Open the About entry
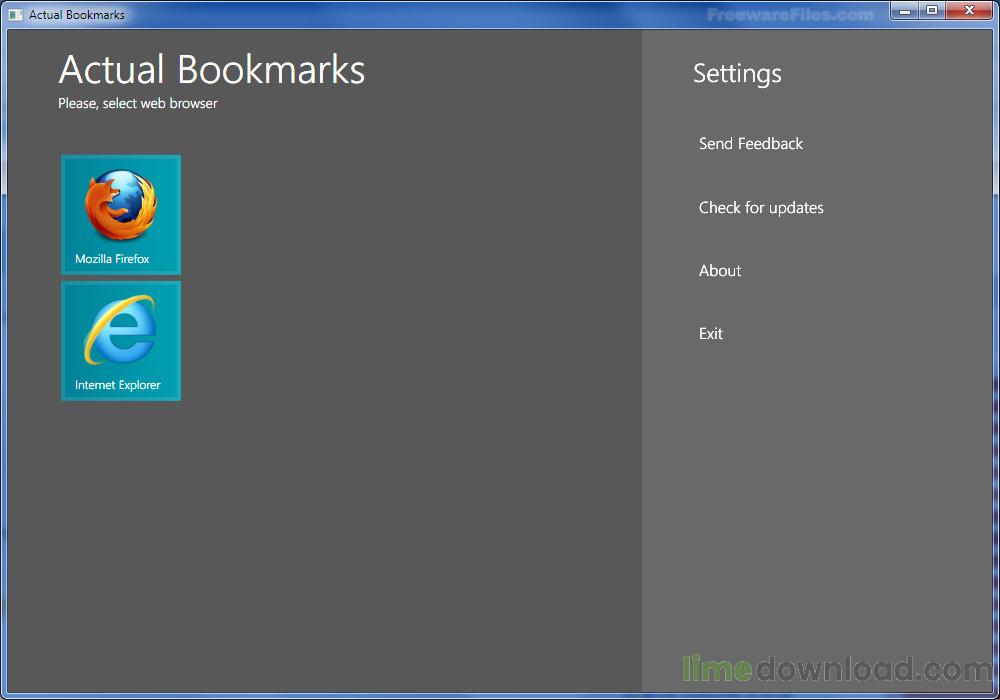This screenshot has height=700, width=1000. [x=720, y=271]
